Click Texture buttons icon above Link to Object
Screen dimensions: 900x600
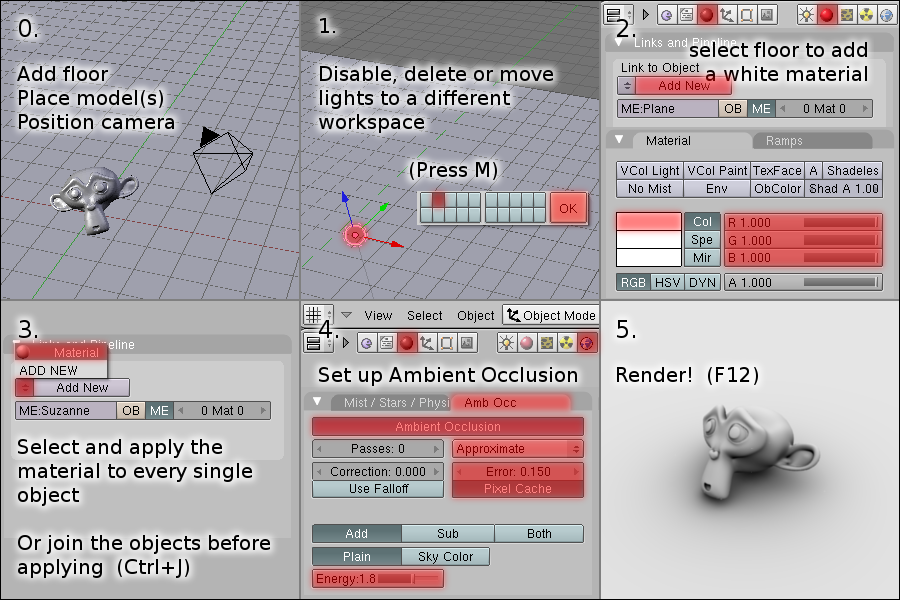coord(847,15)
